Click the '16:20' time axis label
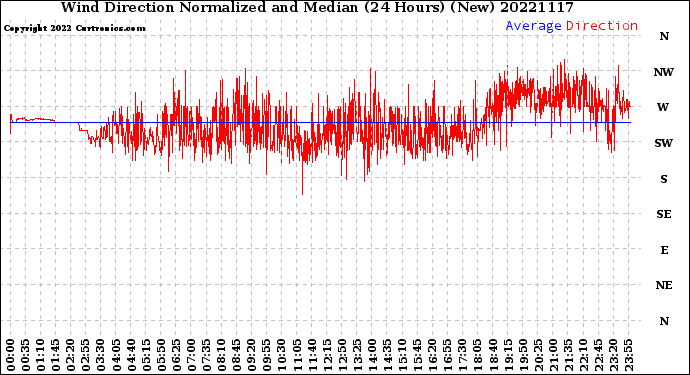This screenshot has height=375, width=690. [433, 355]
